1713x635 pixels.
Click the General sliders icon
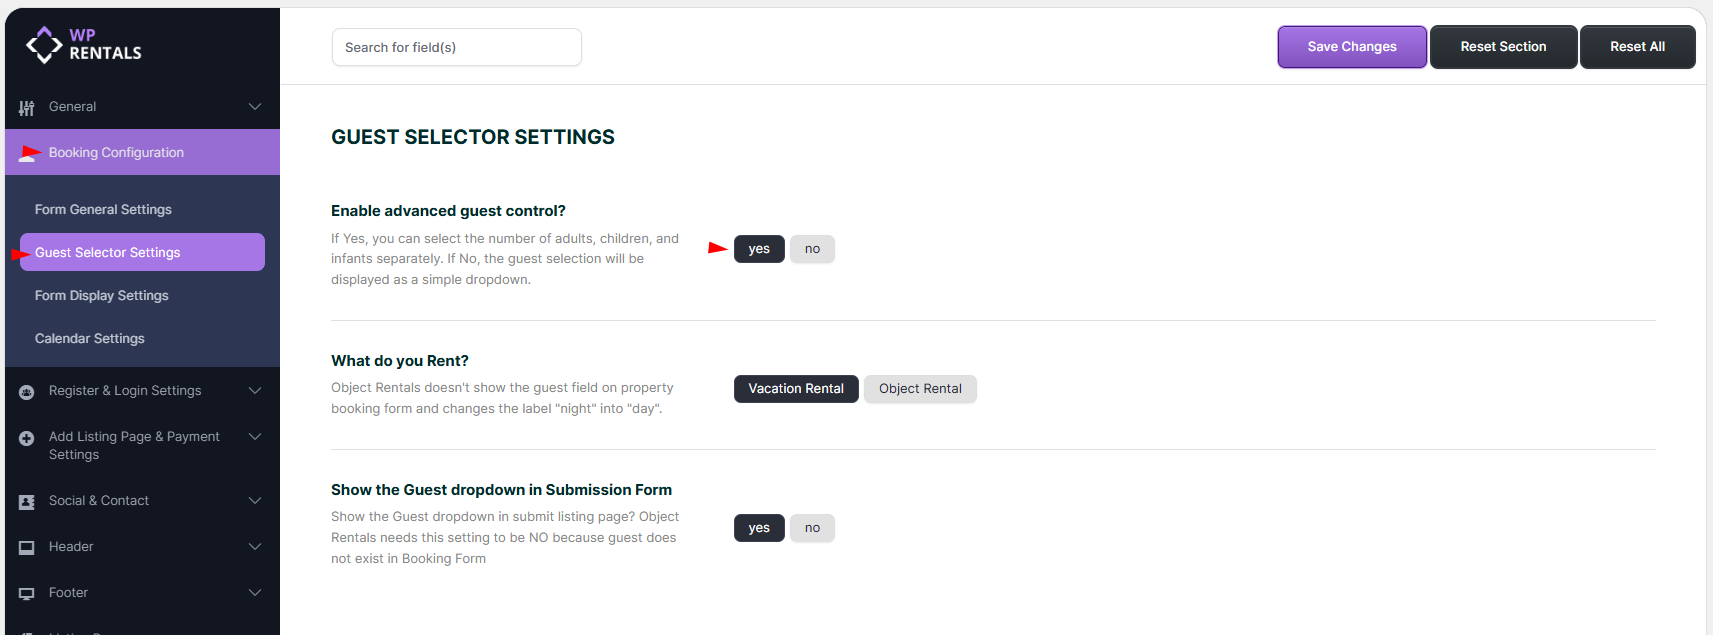(27, 108)
